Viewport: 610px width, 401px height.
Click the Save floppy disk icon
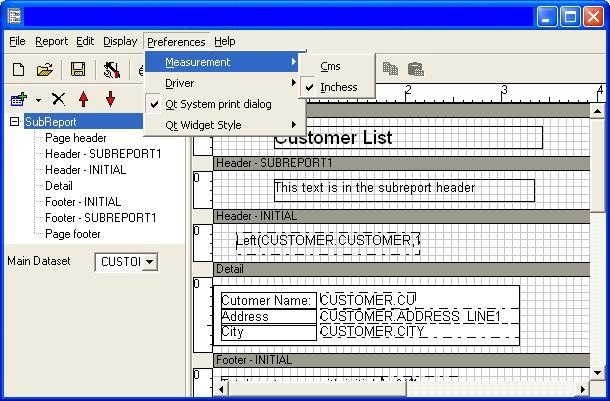(x=77, y=69)
